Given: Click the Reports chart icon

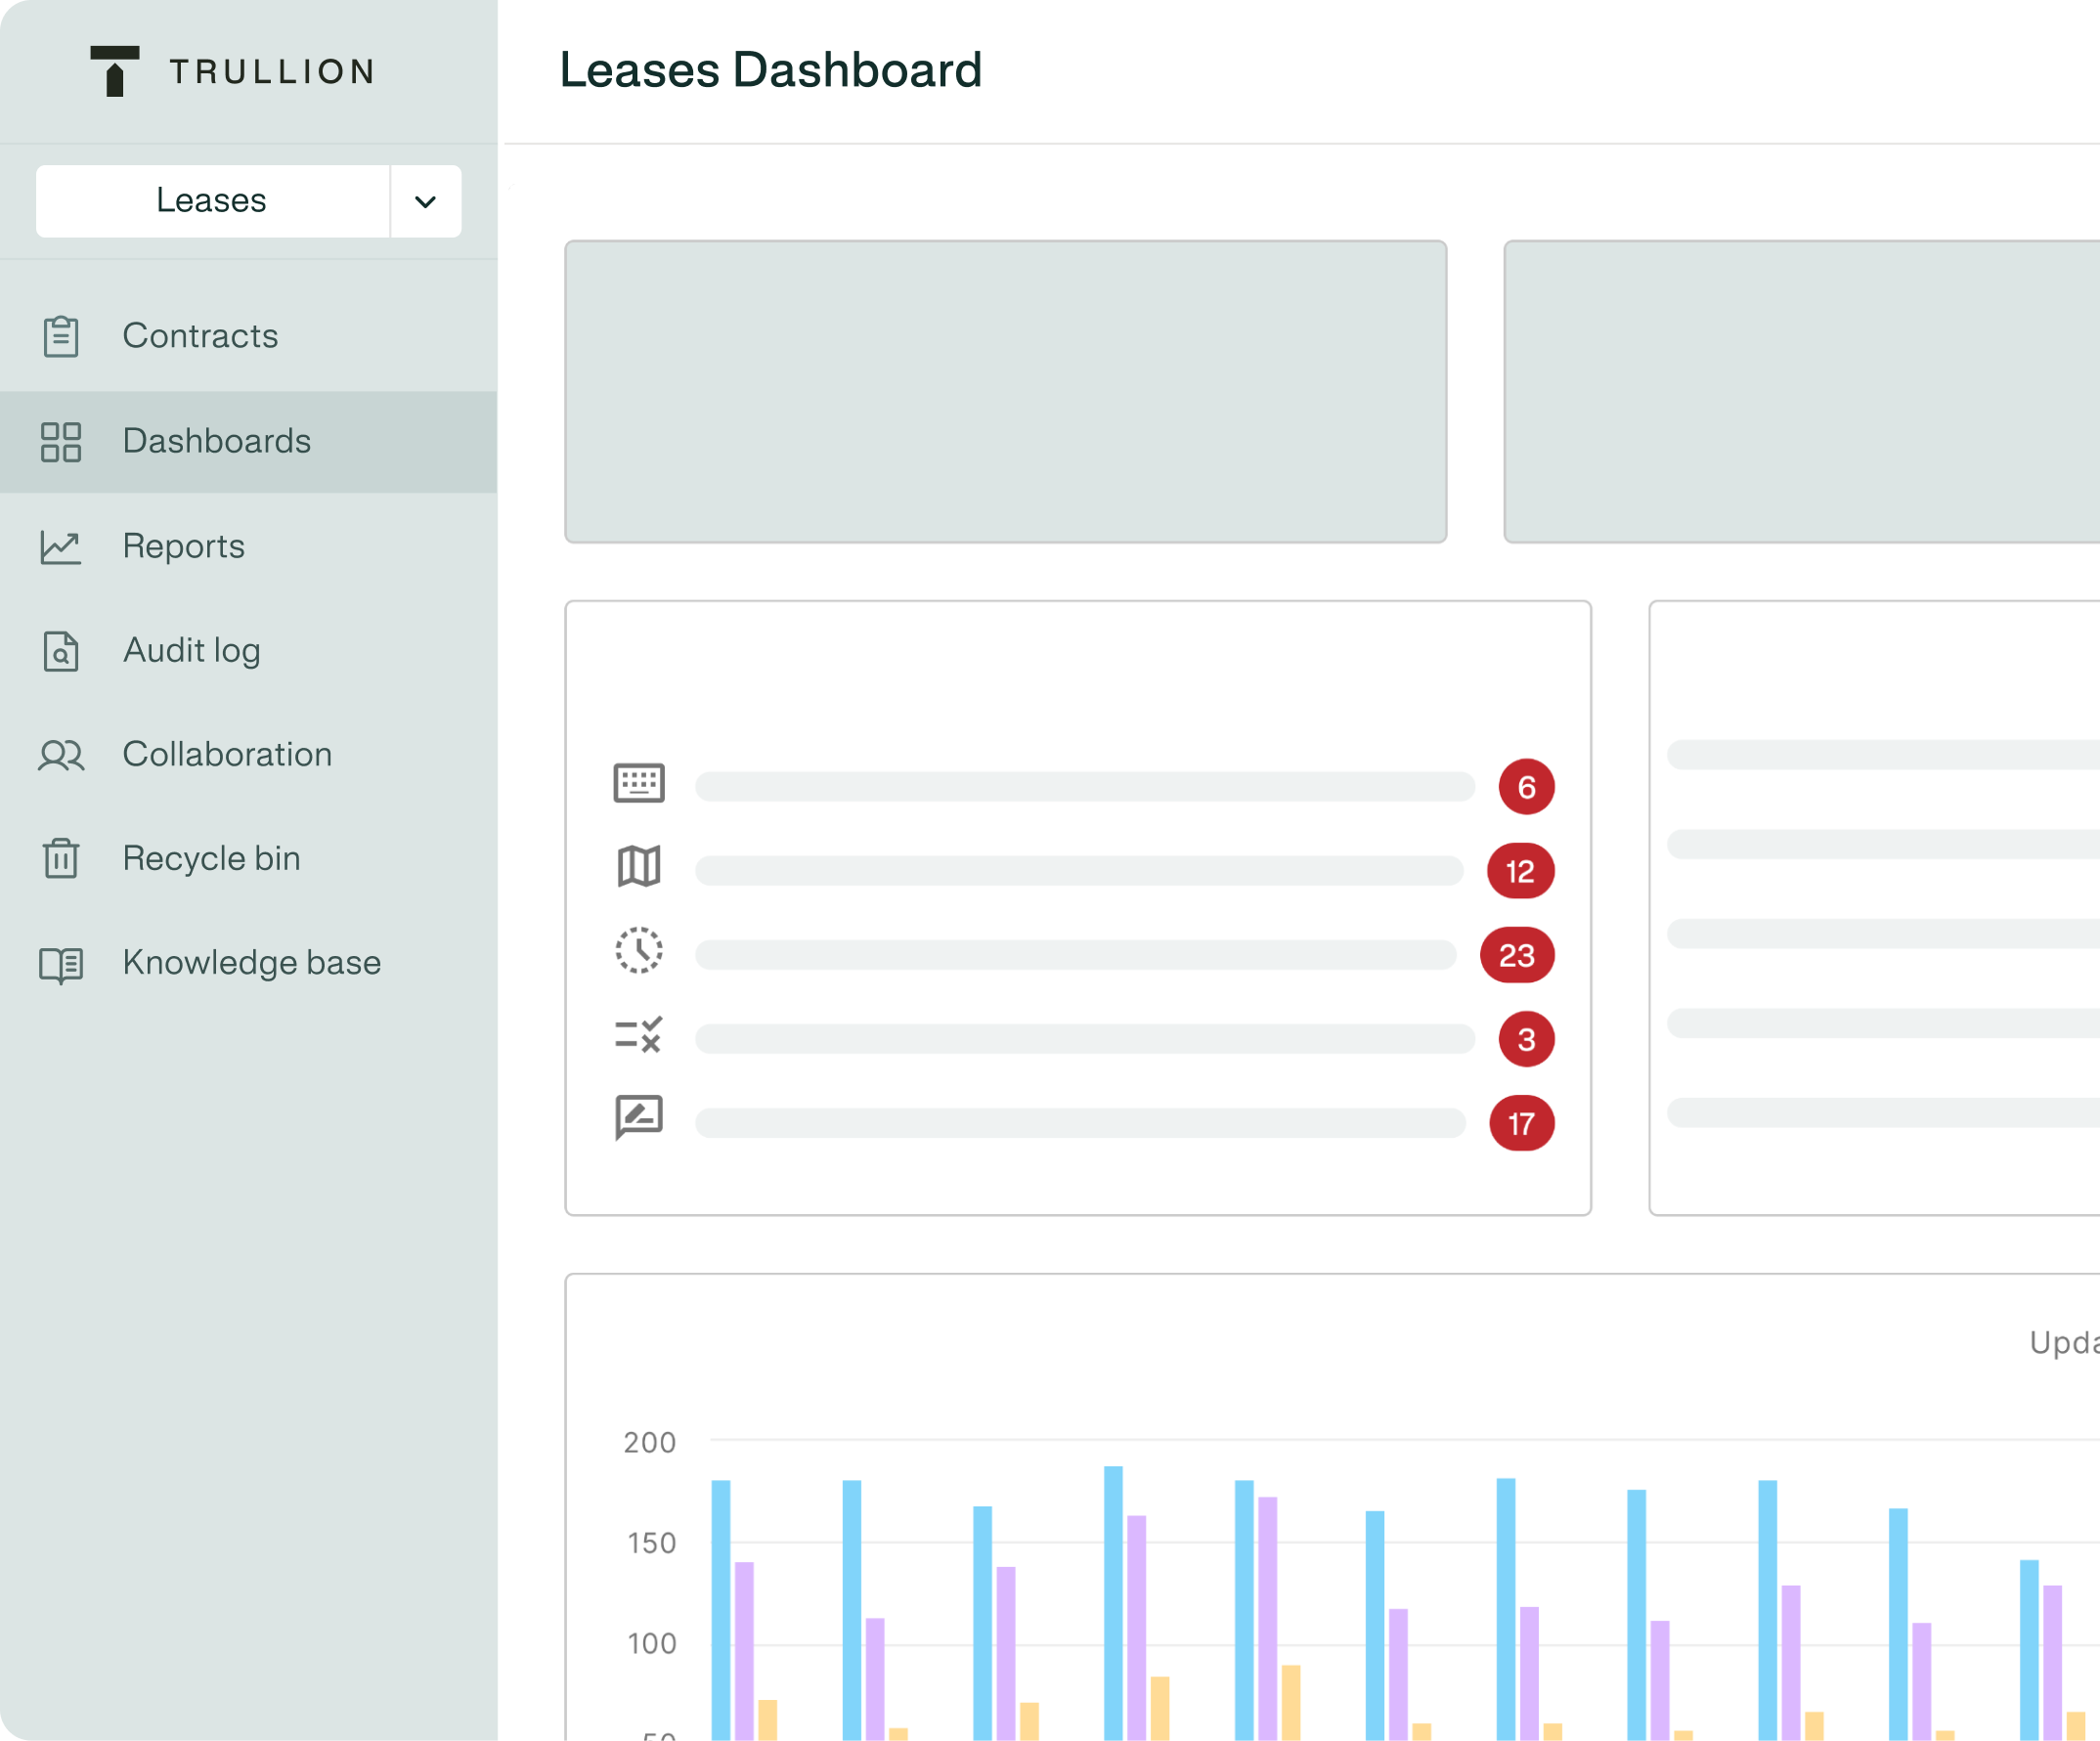Looking at the screenshot, I should tap(61, 547).
